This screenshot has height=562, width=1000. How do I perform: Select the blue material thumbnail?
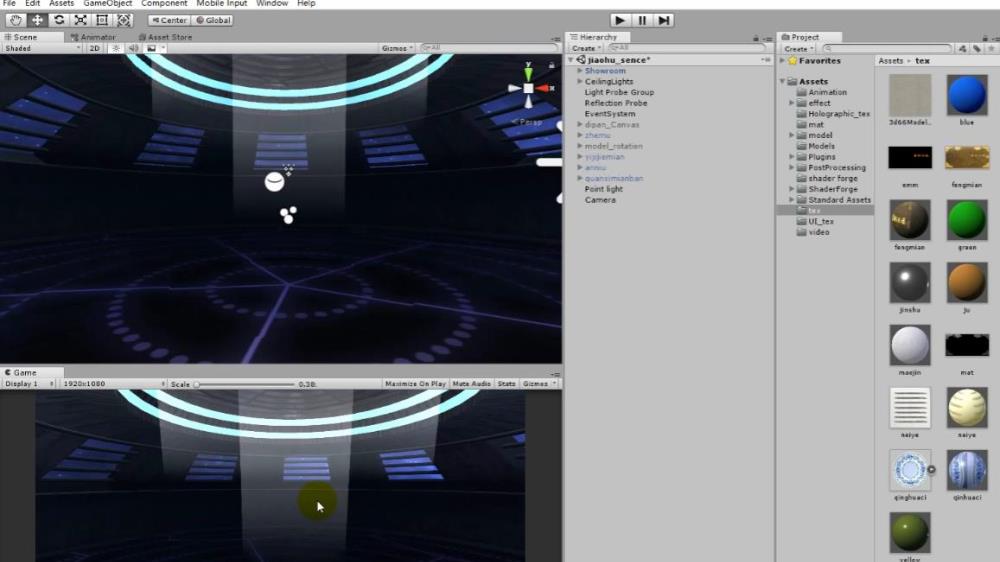(x=966, y=97)
